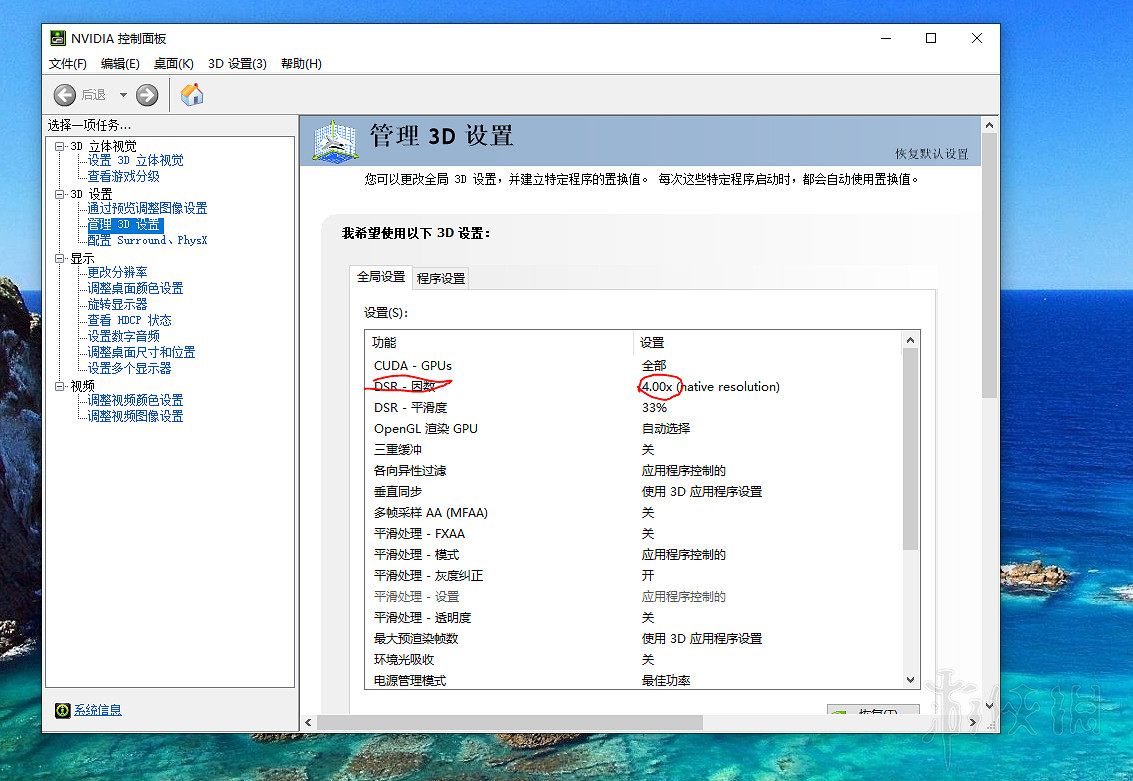Viewport: 1133px width, 781px height.
Task: Switch to the 程序设置 tab
Action: tap(440, 278)
